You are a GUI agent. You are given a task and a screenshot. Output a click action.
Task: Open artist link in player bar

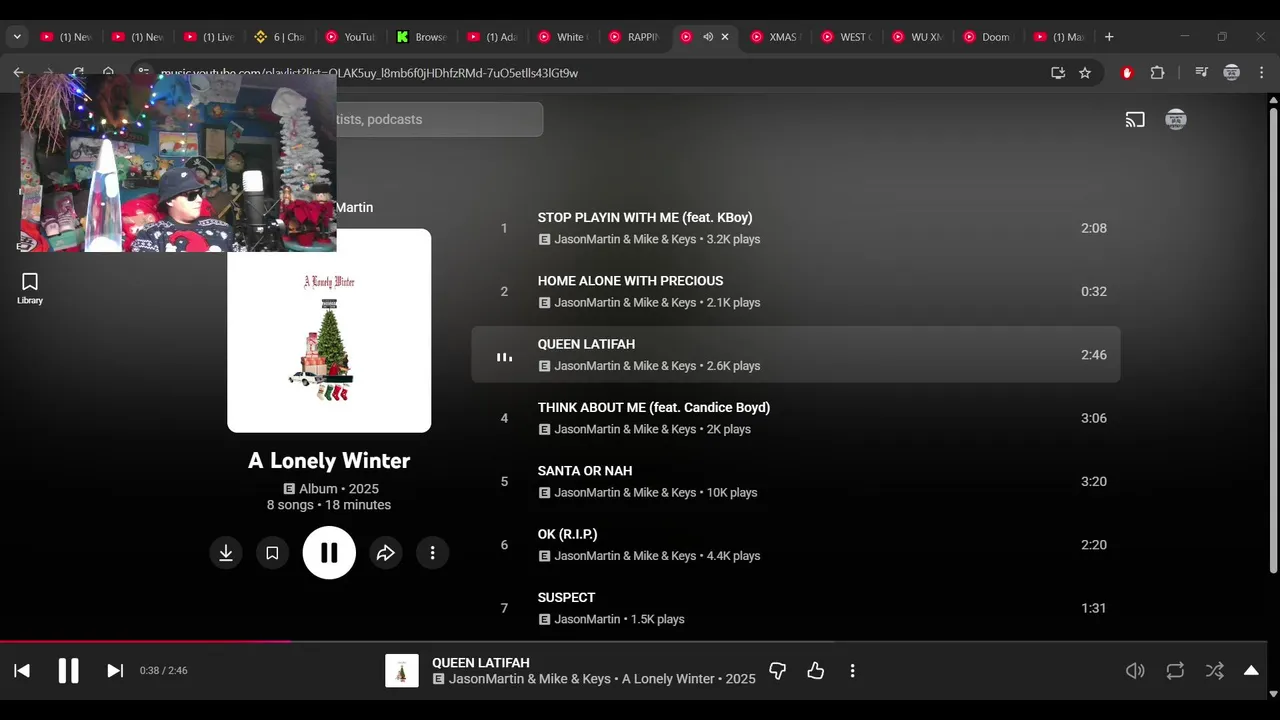[x=530, y=679]
